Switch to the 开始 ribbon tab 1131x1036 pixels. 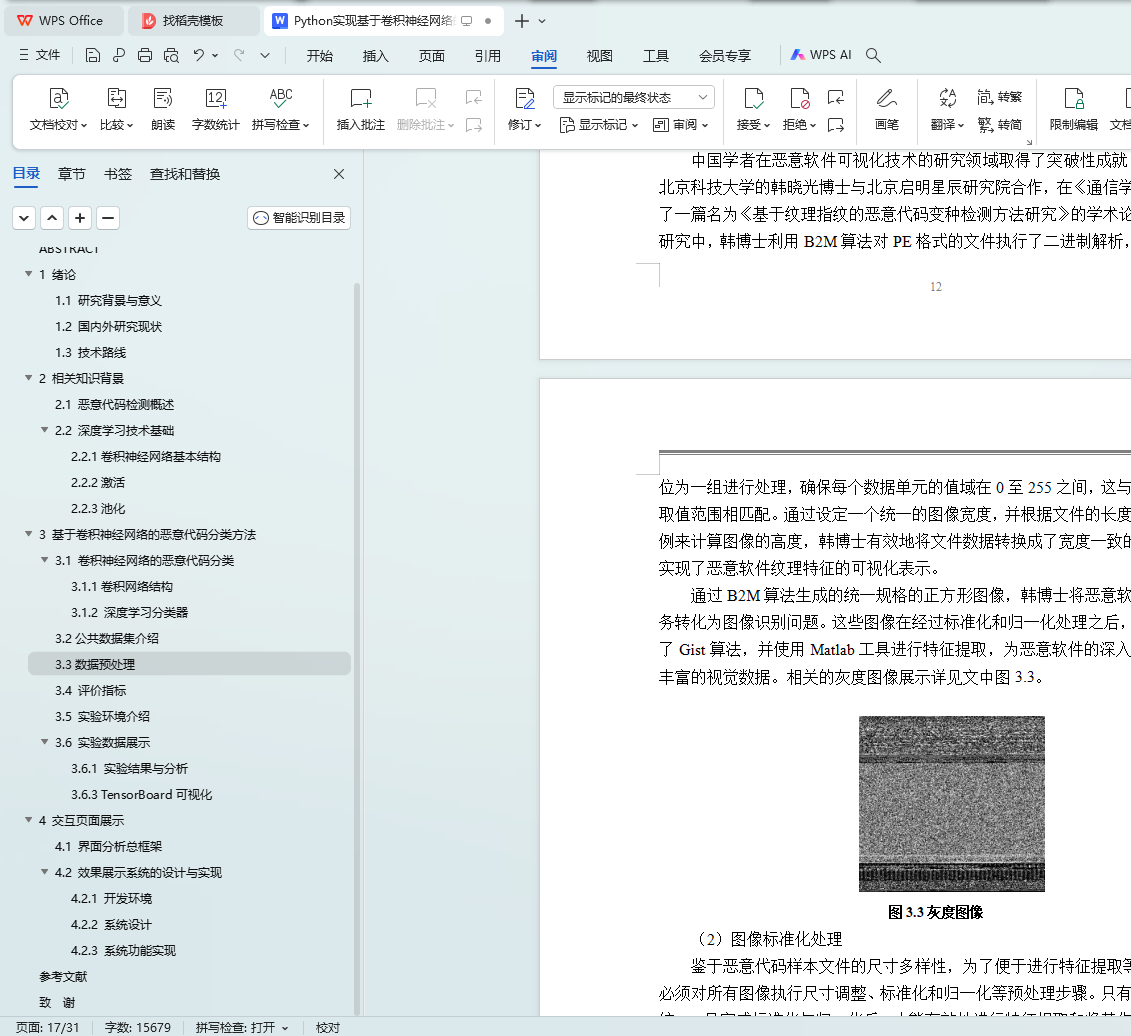click(320, 56)
